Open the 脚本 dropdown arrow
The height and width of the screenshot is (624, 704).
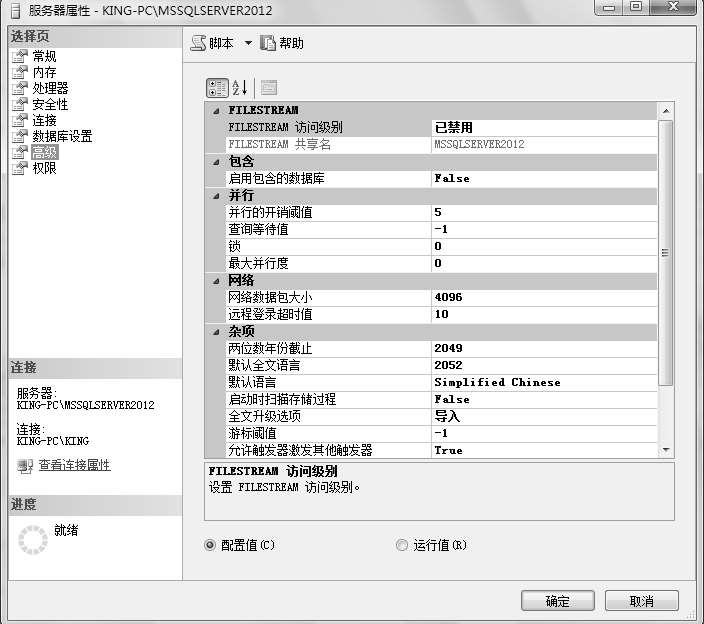tap(248, 43)
